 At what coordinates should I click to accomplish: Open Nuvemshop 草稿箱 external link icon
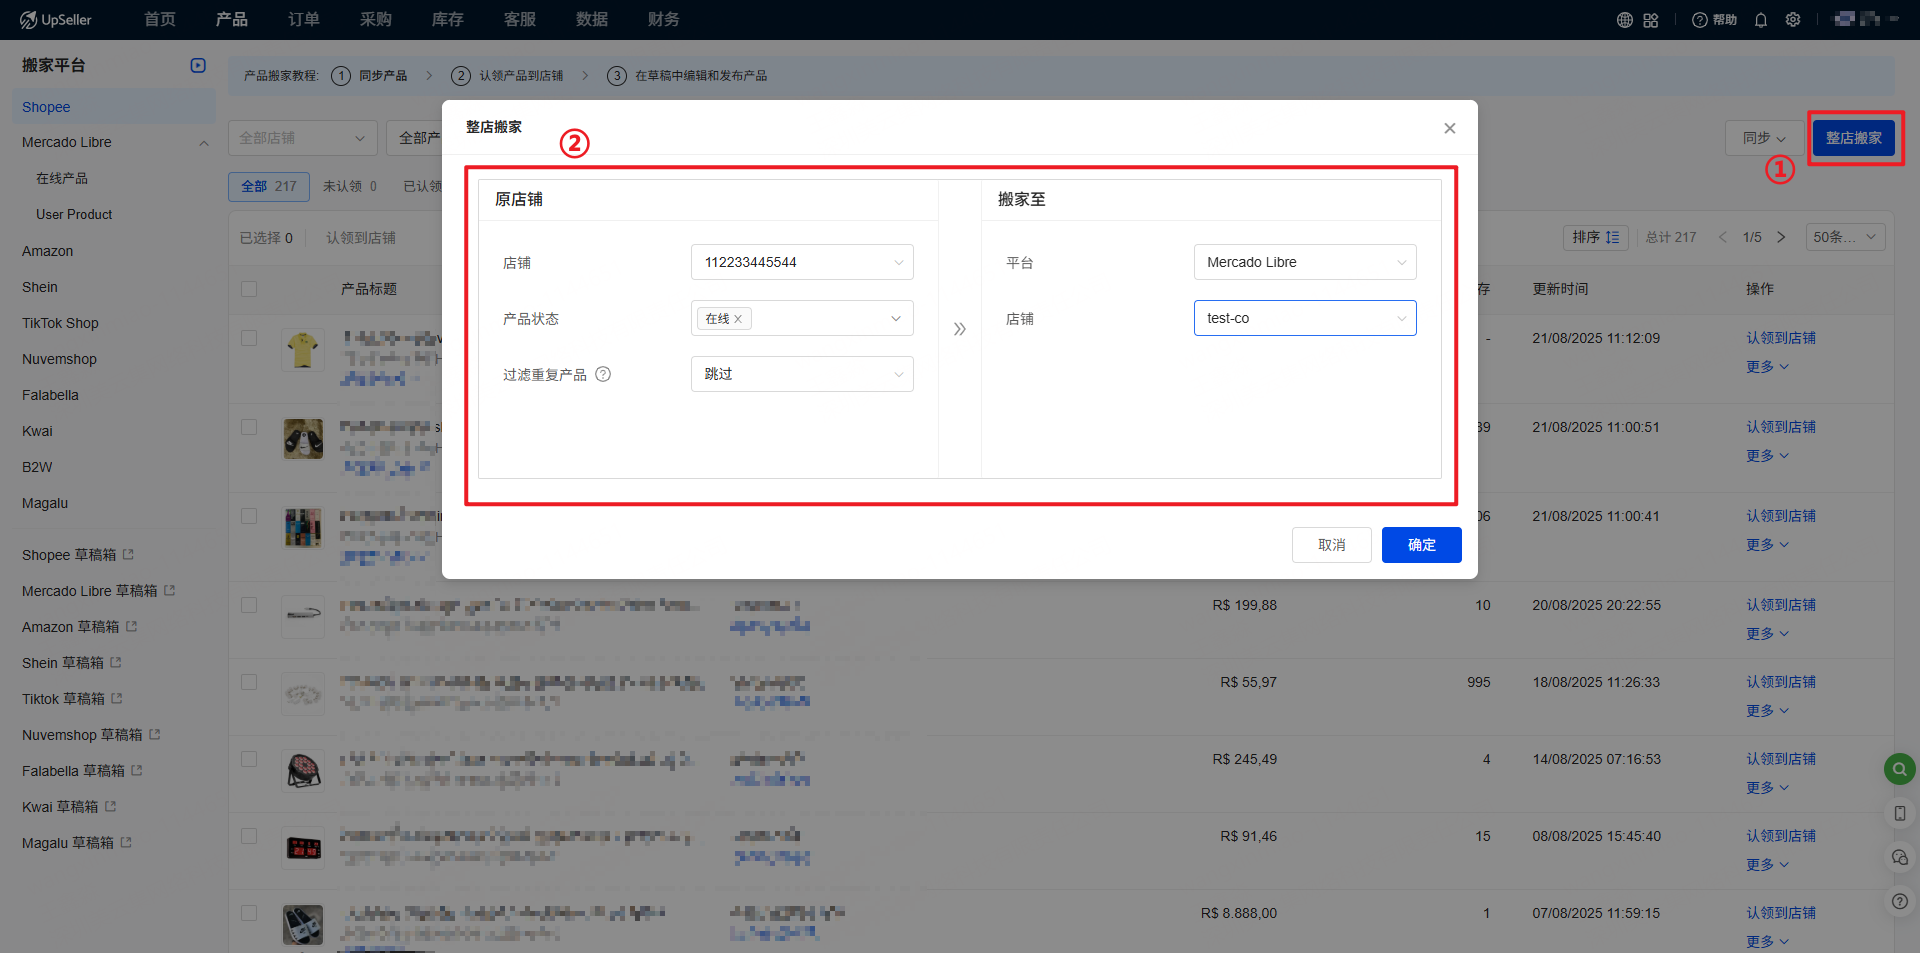[x=155, y=734]
